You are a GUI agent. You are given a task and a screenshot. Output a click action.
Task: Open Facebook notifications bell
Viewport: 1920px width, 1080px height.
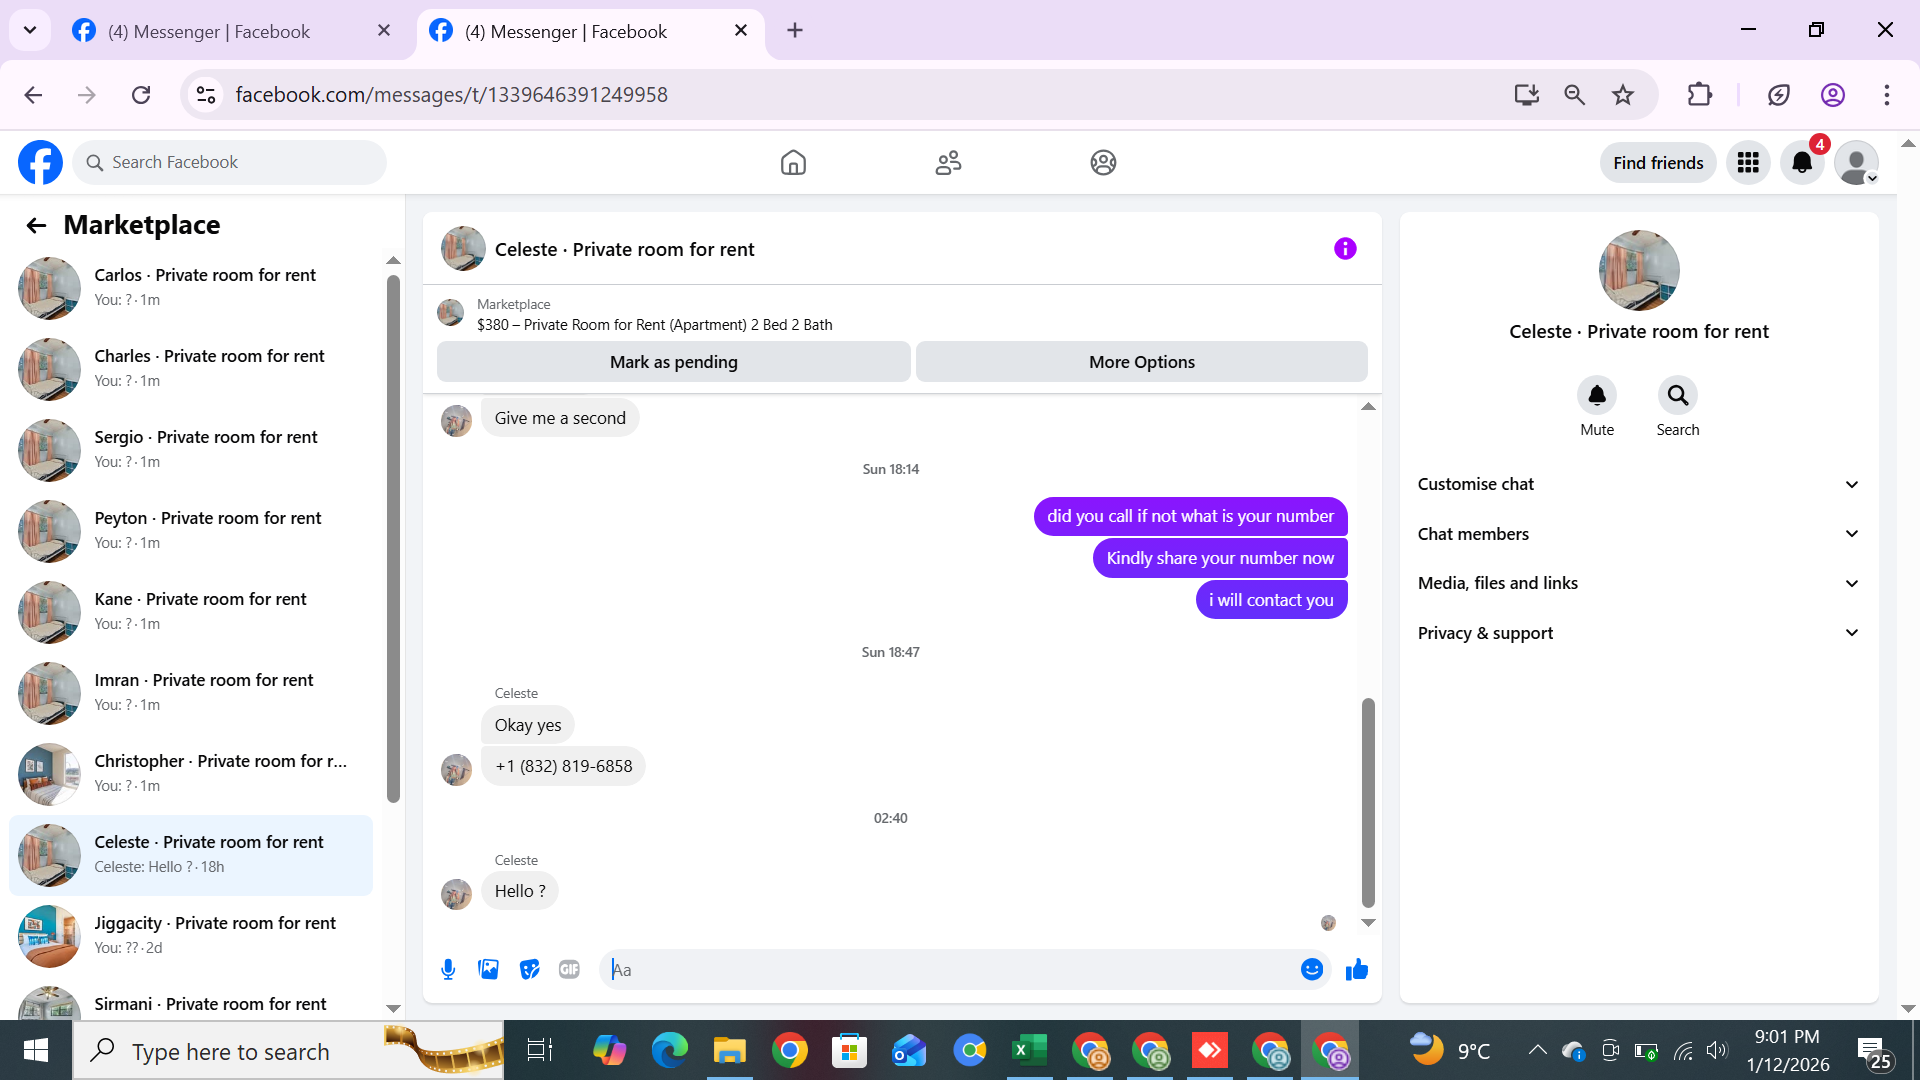point(1801,163)
